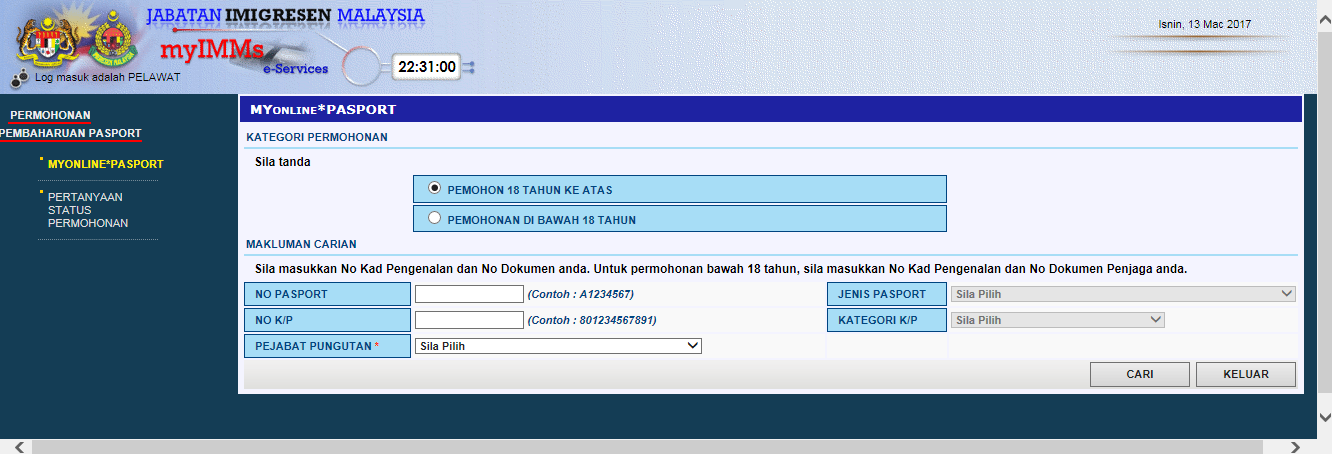Click the Kategori K/P field label

(887, 320)
